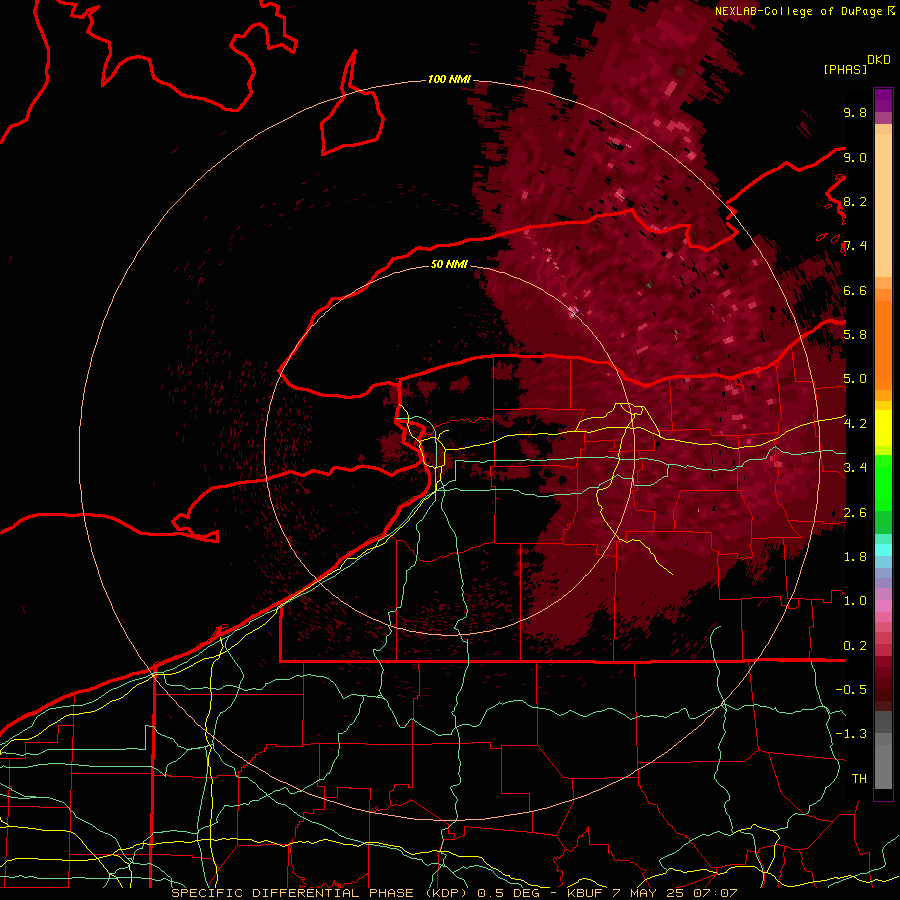Click the 1.0 legend value
This screenshot has height=900, width=900.
click(855, 601)
